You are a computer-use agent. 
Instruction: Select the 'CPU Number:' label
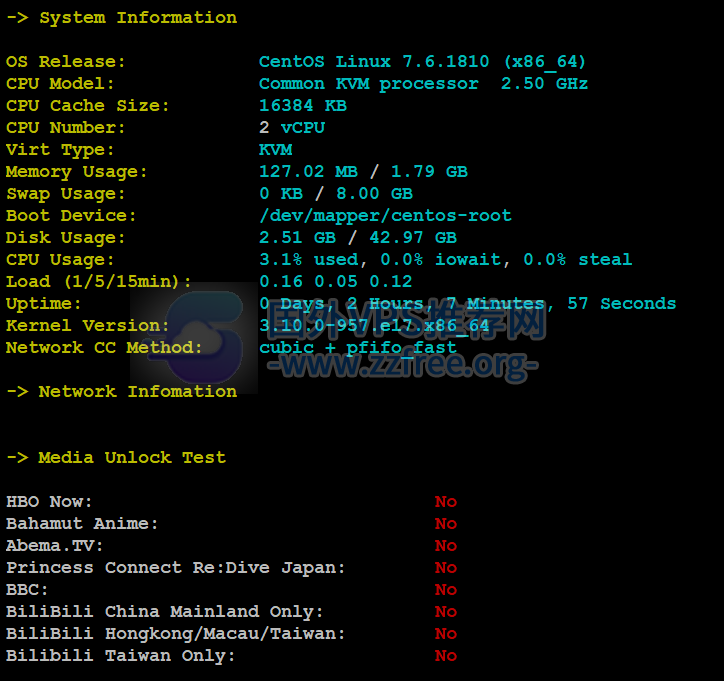pos(66,127)
